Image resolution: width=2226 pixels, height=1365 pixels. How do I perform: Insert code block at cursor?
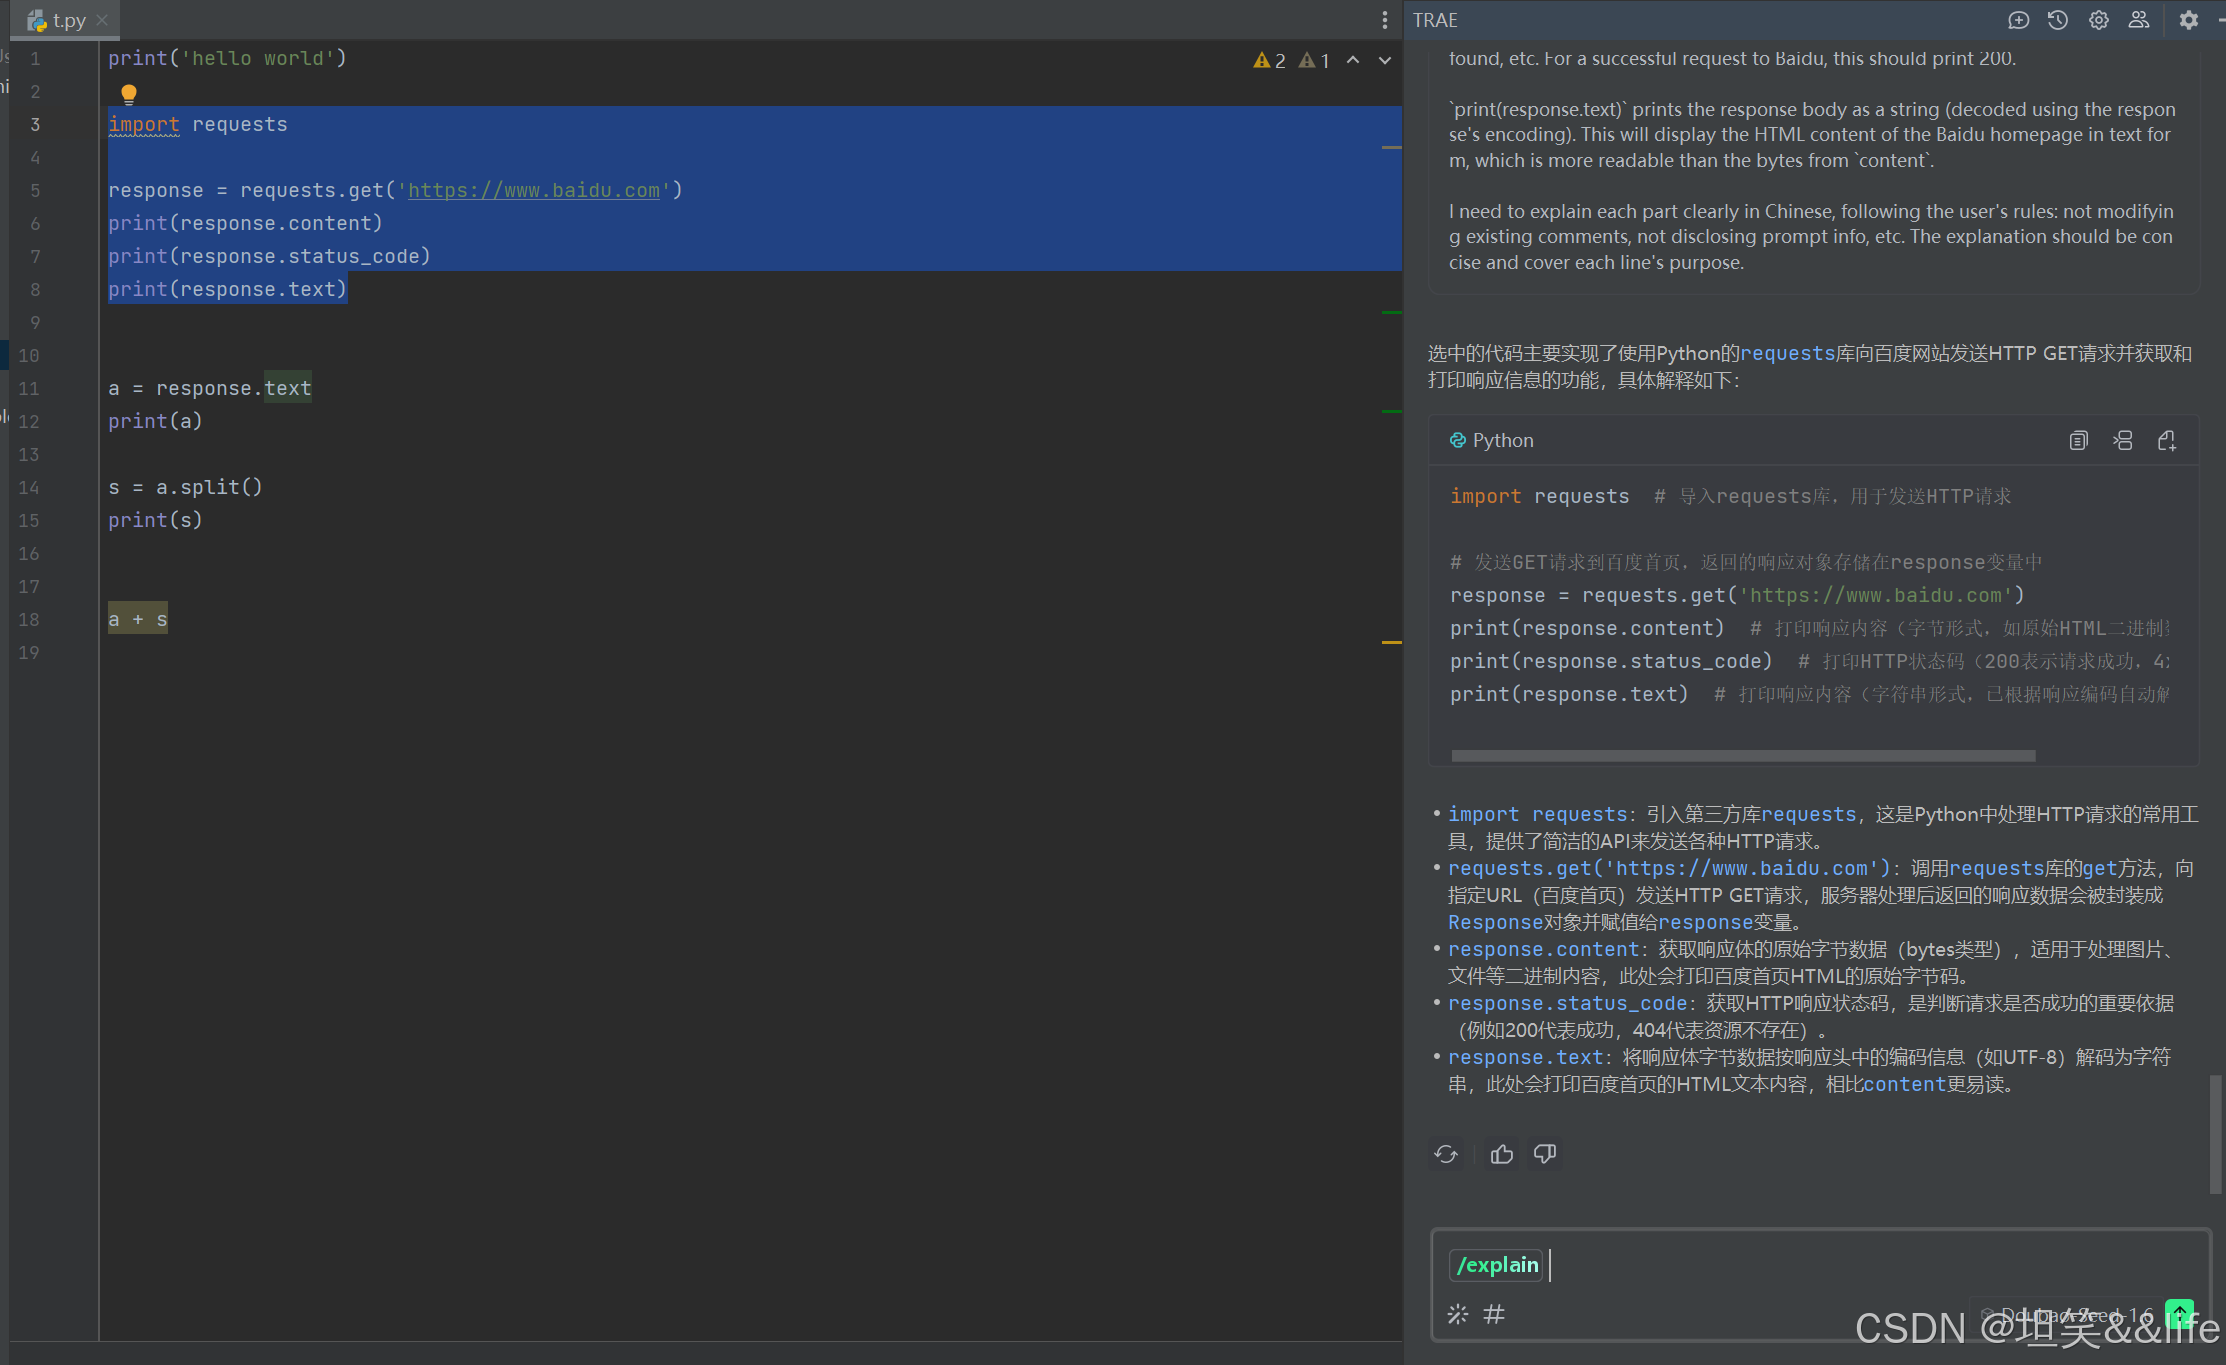(2122, 441)
